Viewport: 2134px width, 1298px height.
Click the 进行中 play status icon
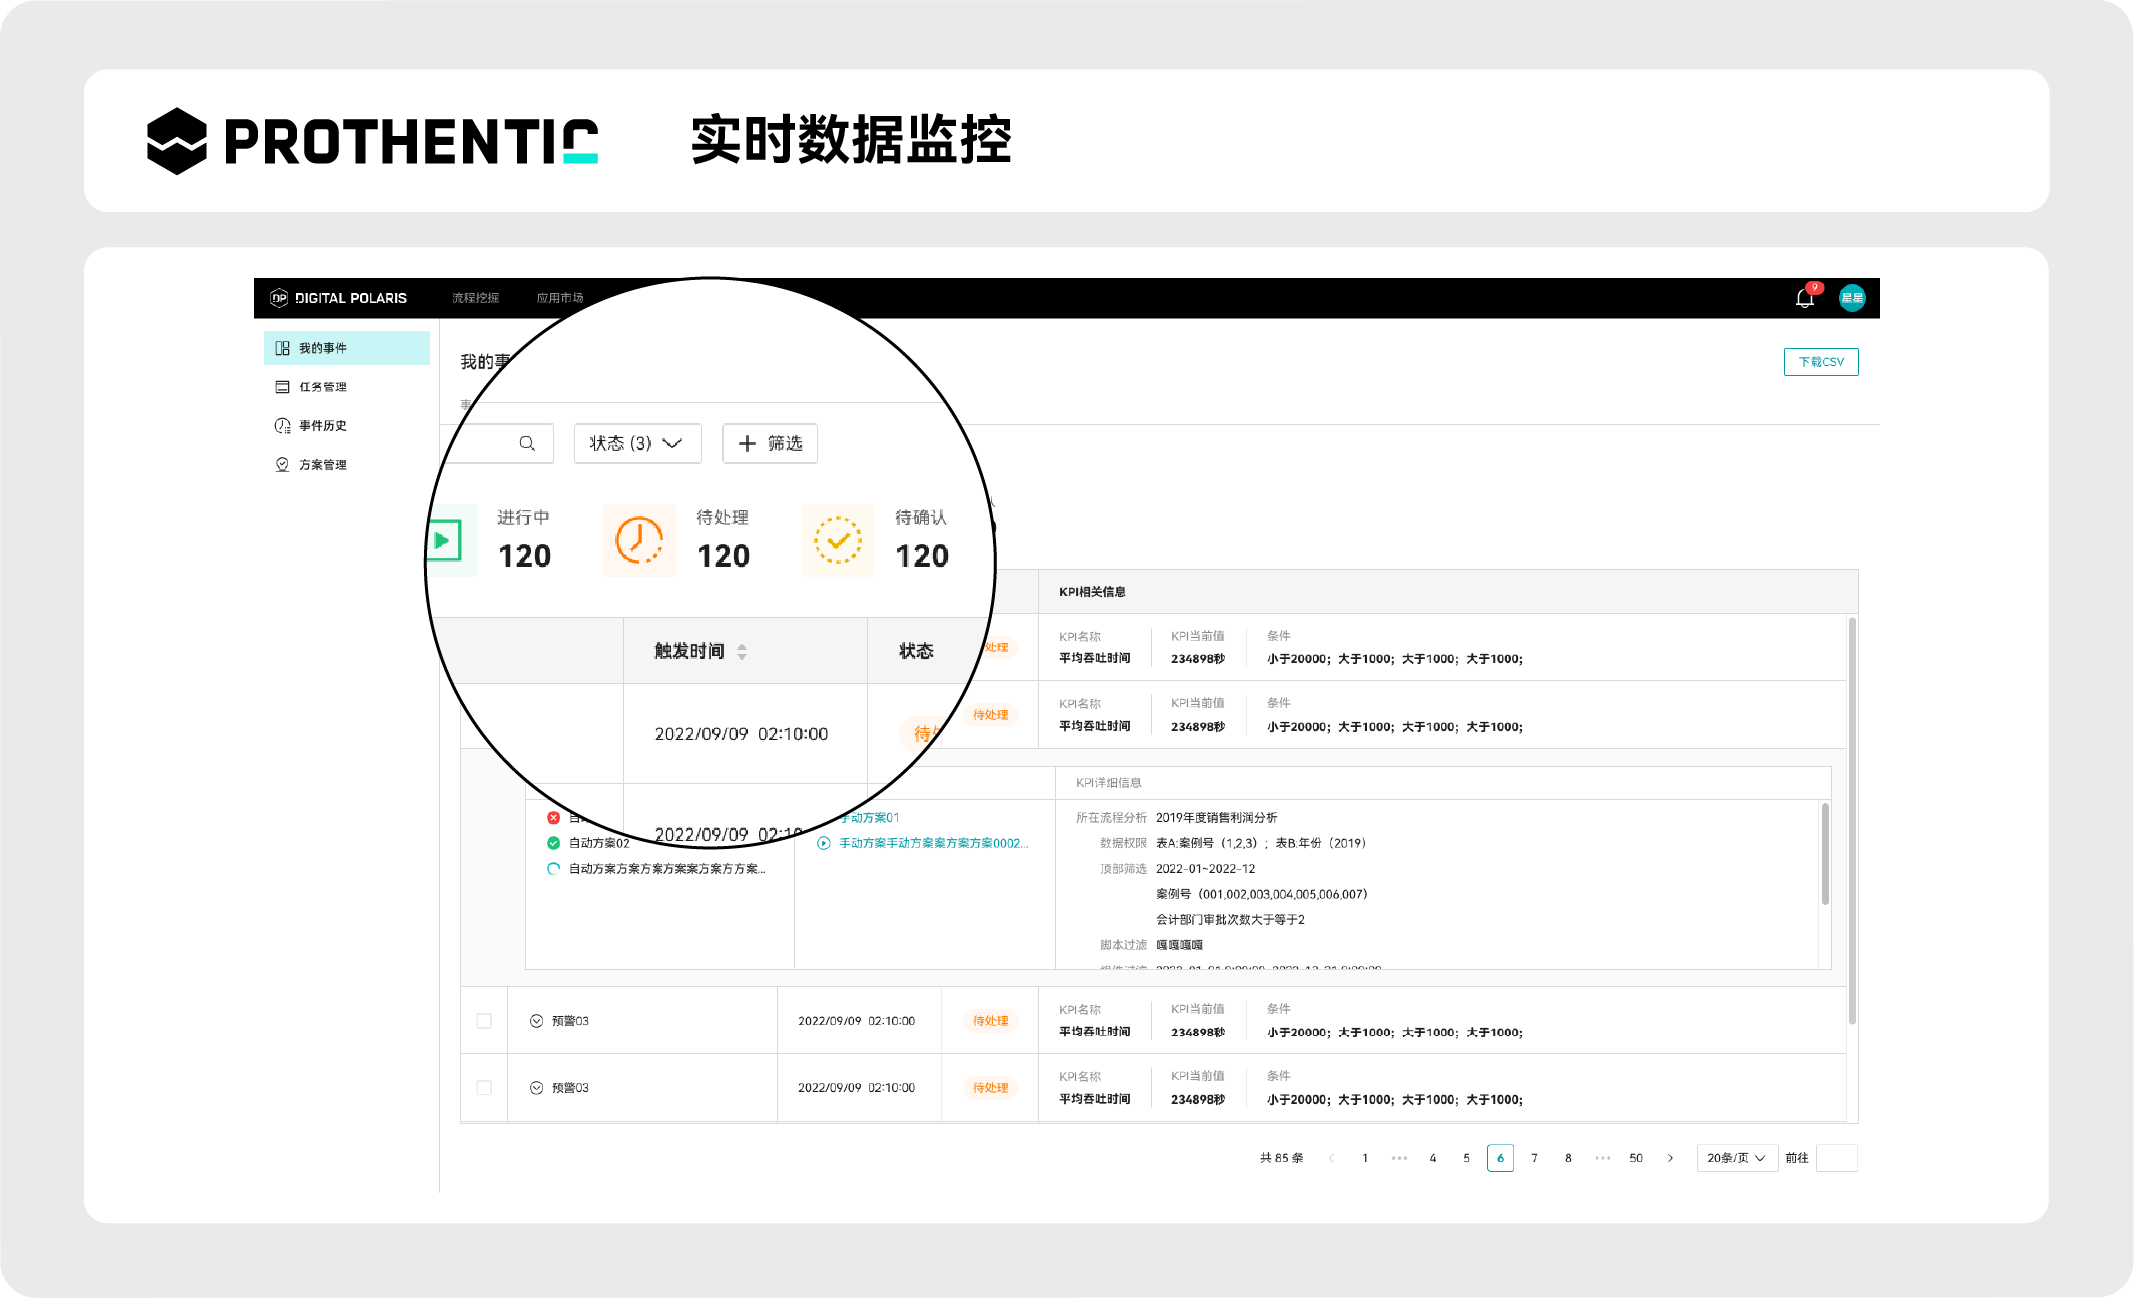tap(443, 541)
